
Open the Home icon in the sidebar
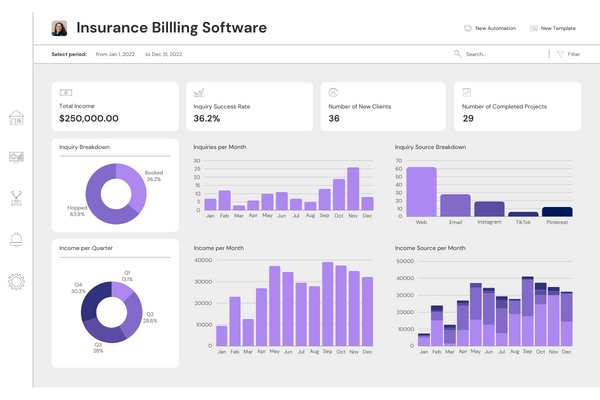pos(16,118)
